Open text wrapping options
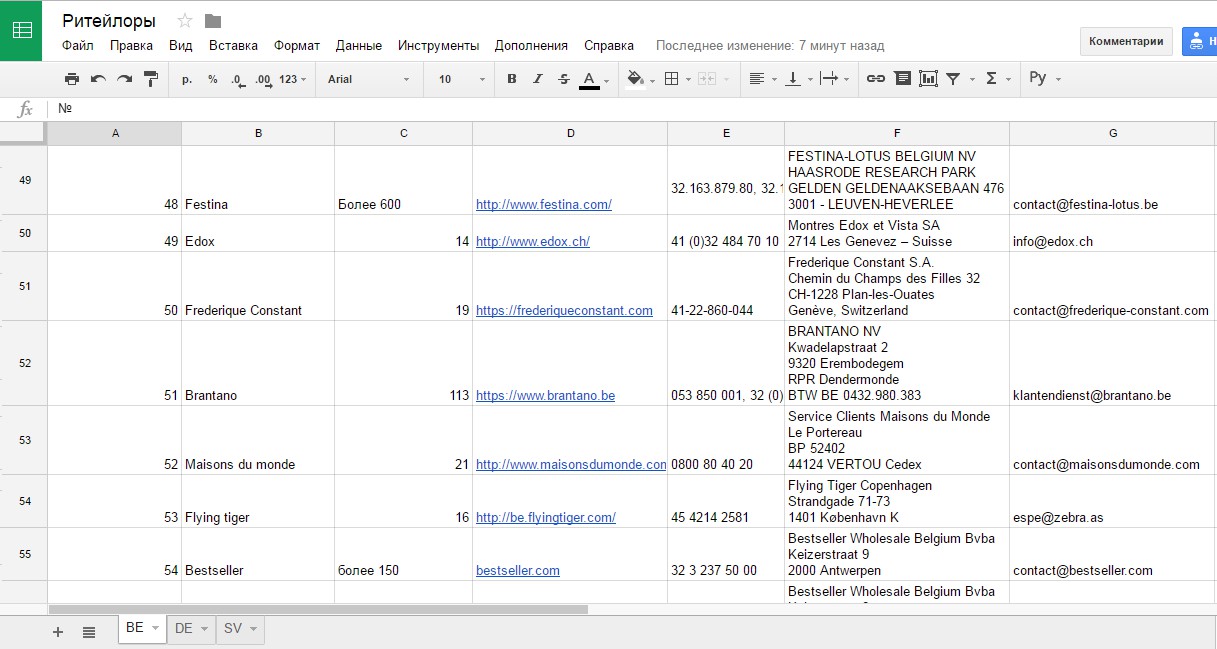This screenshot has height=649, width=1217. pyautogui.click(x=834, y=79)
